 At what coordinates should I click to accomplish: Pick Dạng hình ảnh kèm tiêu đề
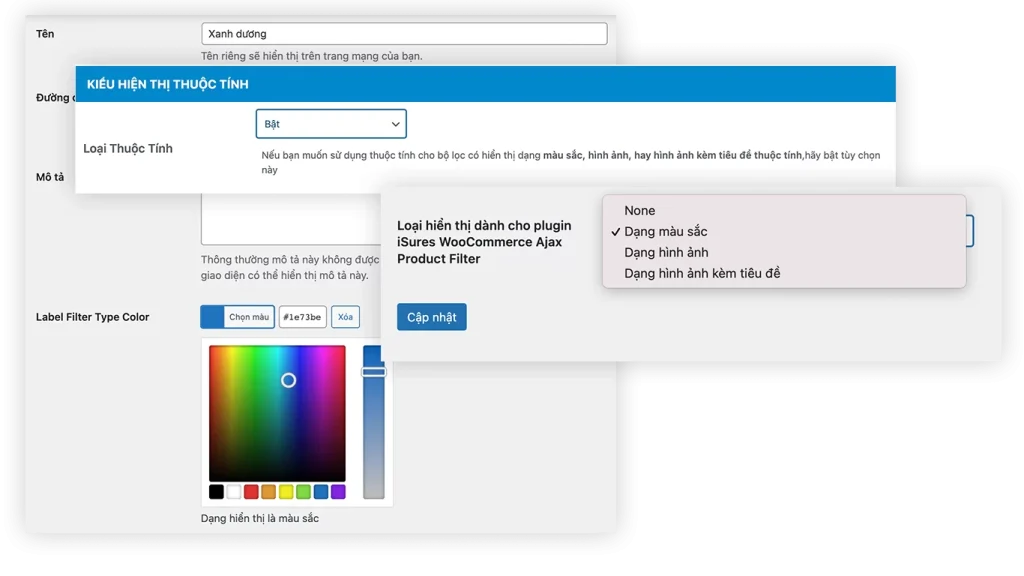pyautogui.click(x=702, y=274)
